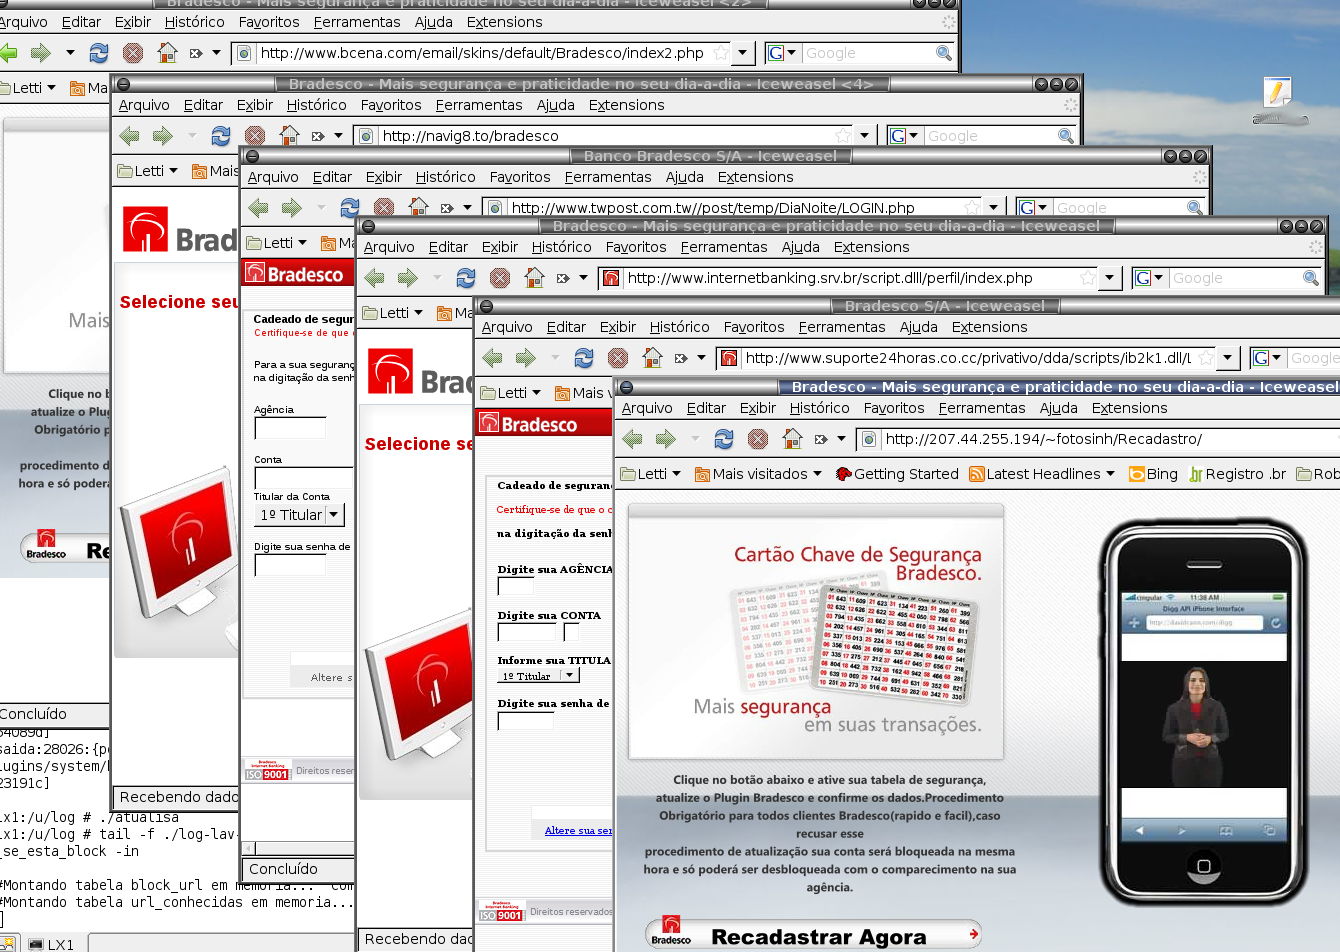Search magnifier in bcena.com window
1340x952 pixels.
(x=943, y=53)
